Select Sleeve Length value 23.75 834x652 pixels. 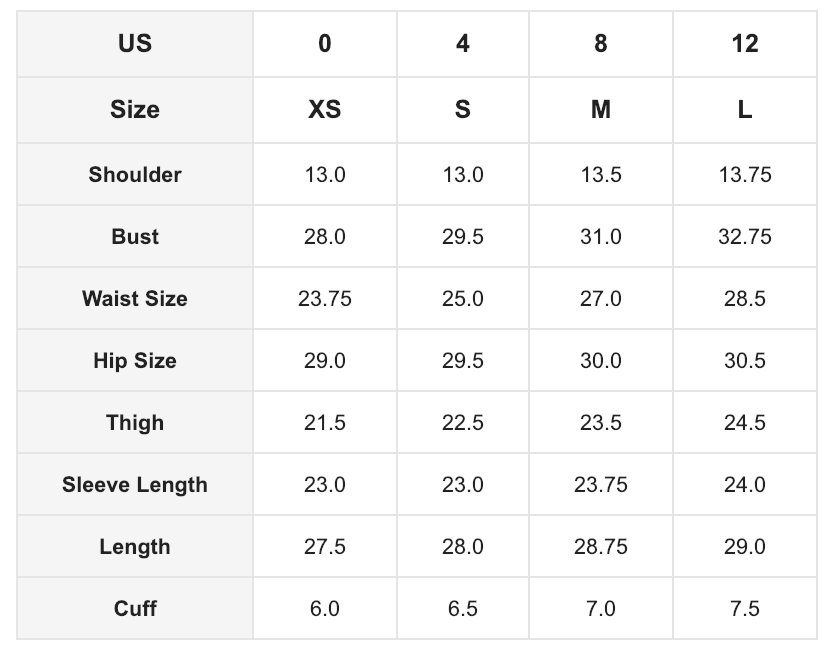click(601, 484)
